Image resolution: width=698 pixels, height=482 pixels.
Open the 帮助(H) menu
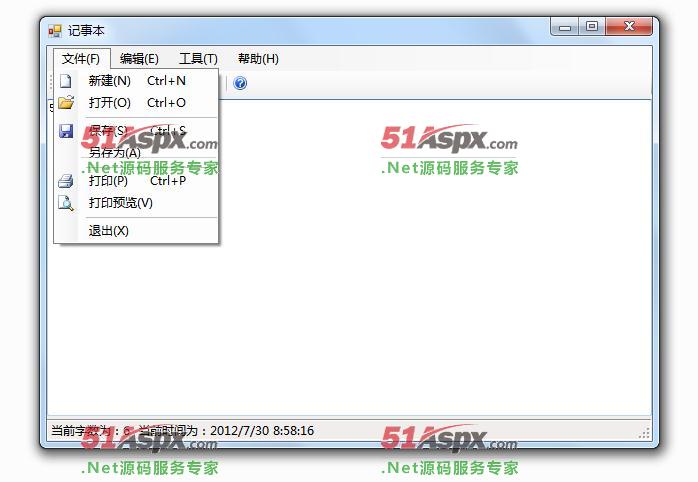pyautogui.click(x=258, y=58)
